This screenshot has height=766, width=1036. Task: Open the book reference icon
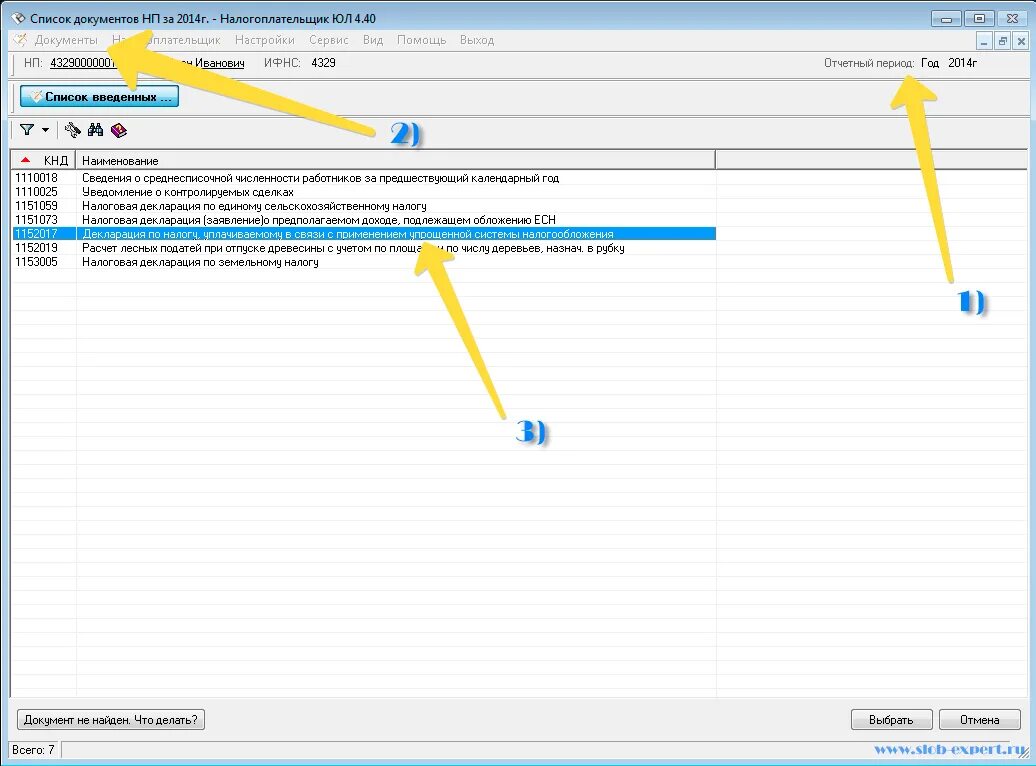(x=119, y=130)
